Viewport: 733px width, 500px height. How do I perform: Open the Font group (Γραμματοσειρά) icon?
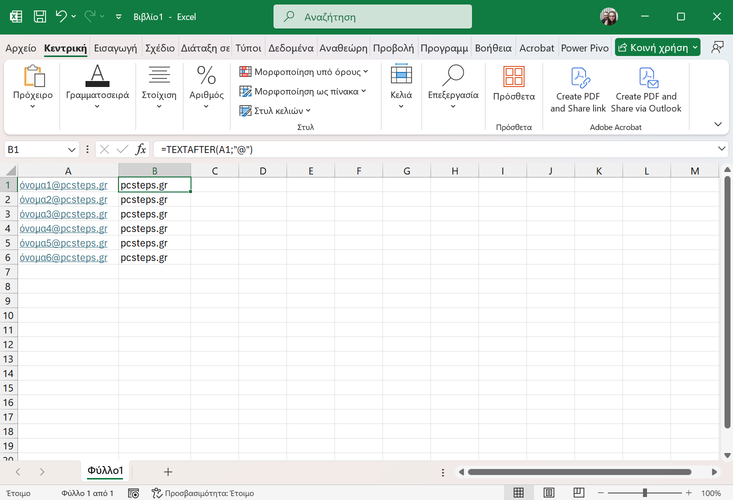(97, 77)
